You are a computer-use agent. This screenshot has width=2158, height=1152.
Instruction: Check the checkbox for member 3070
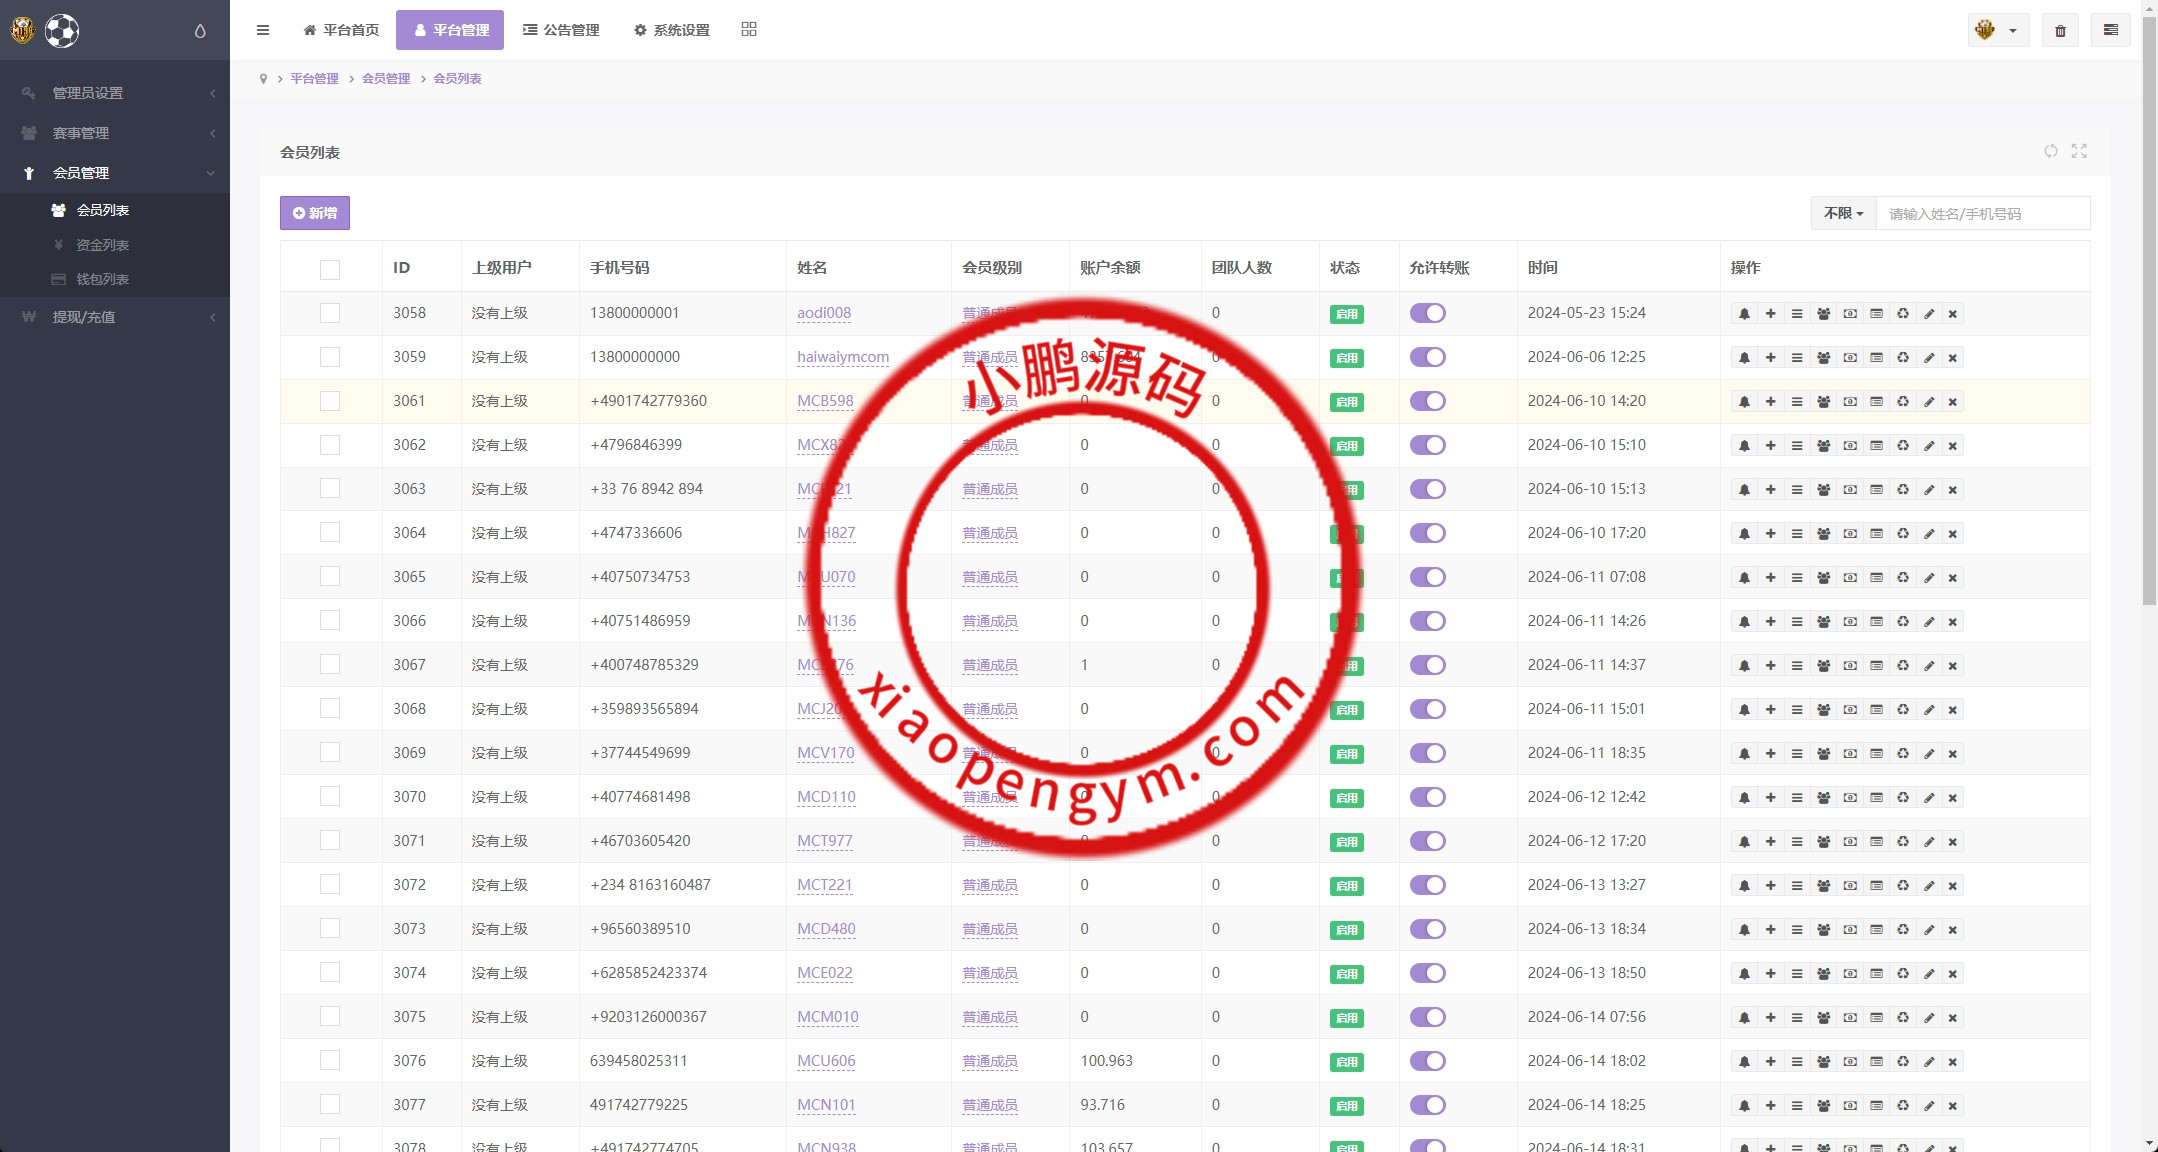[x=330, y=797]
